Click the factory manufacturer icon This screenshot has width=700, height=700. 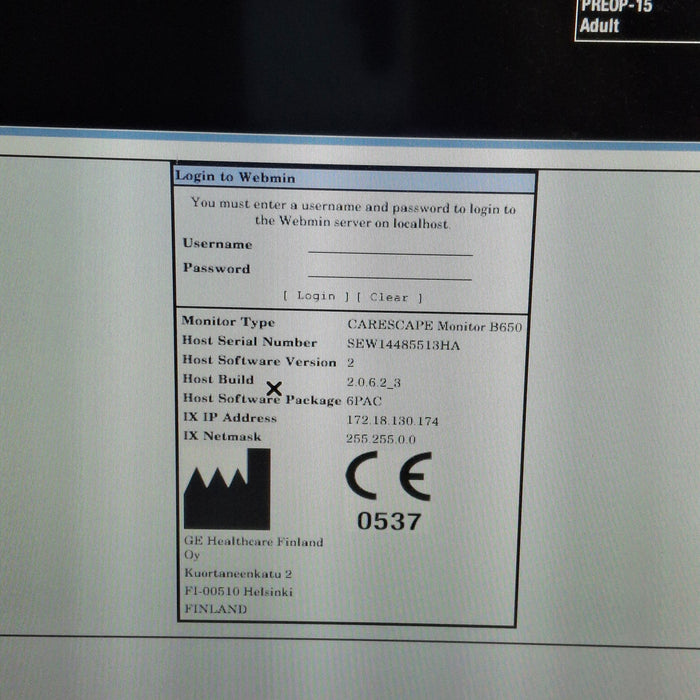227,490
